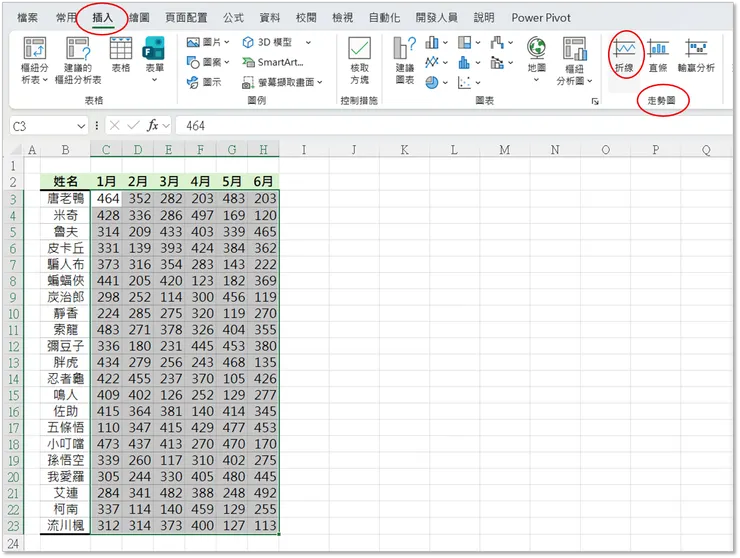Switch to the Data (資料) tab
Image resolution: width=740 pixels, height=558 pixels.
269,18
